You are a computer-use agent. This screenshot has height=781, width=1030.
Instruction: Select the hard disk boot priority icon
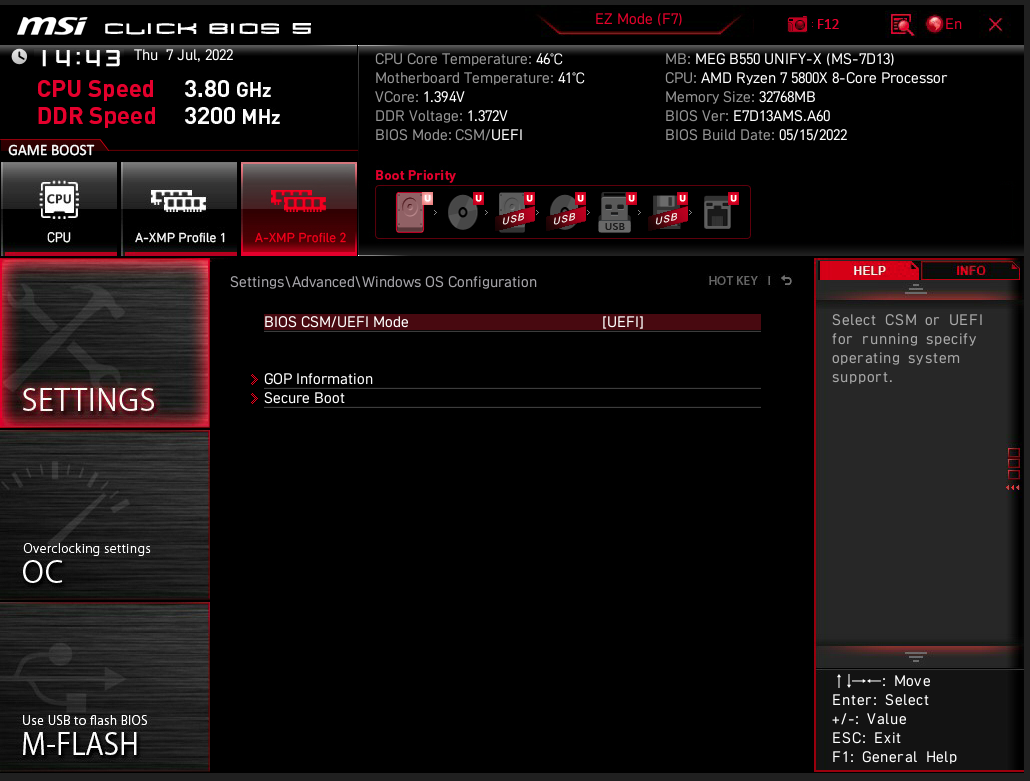tap(413, 212)
